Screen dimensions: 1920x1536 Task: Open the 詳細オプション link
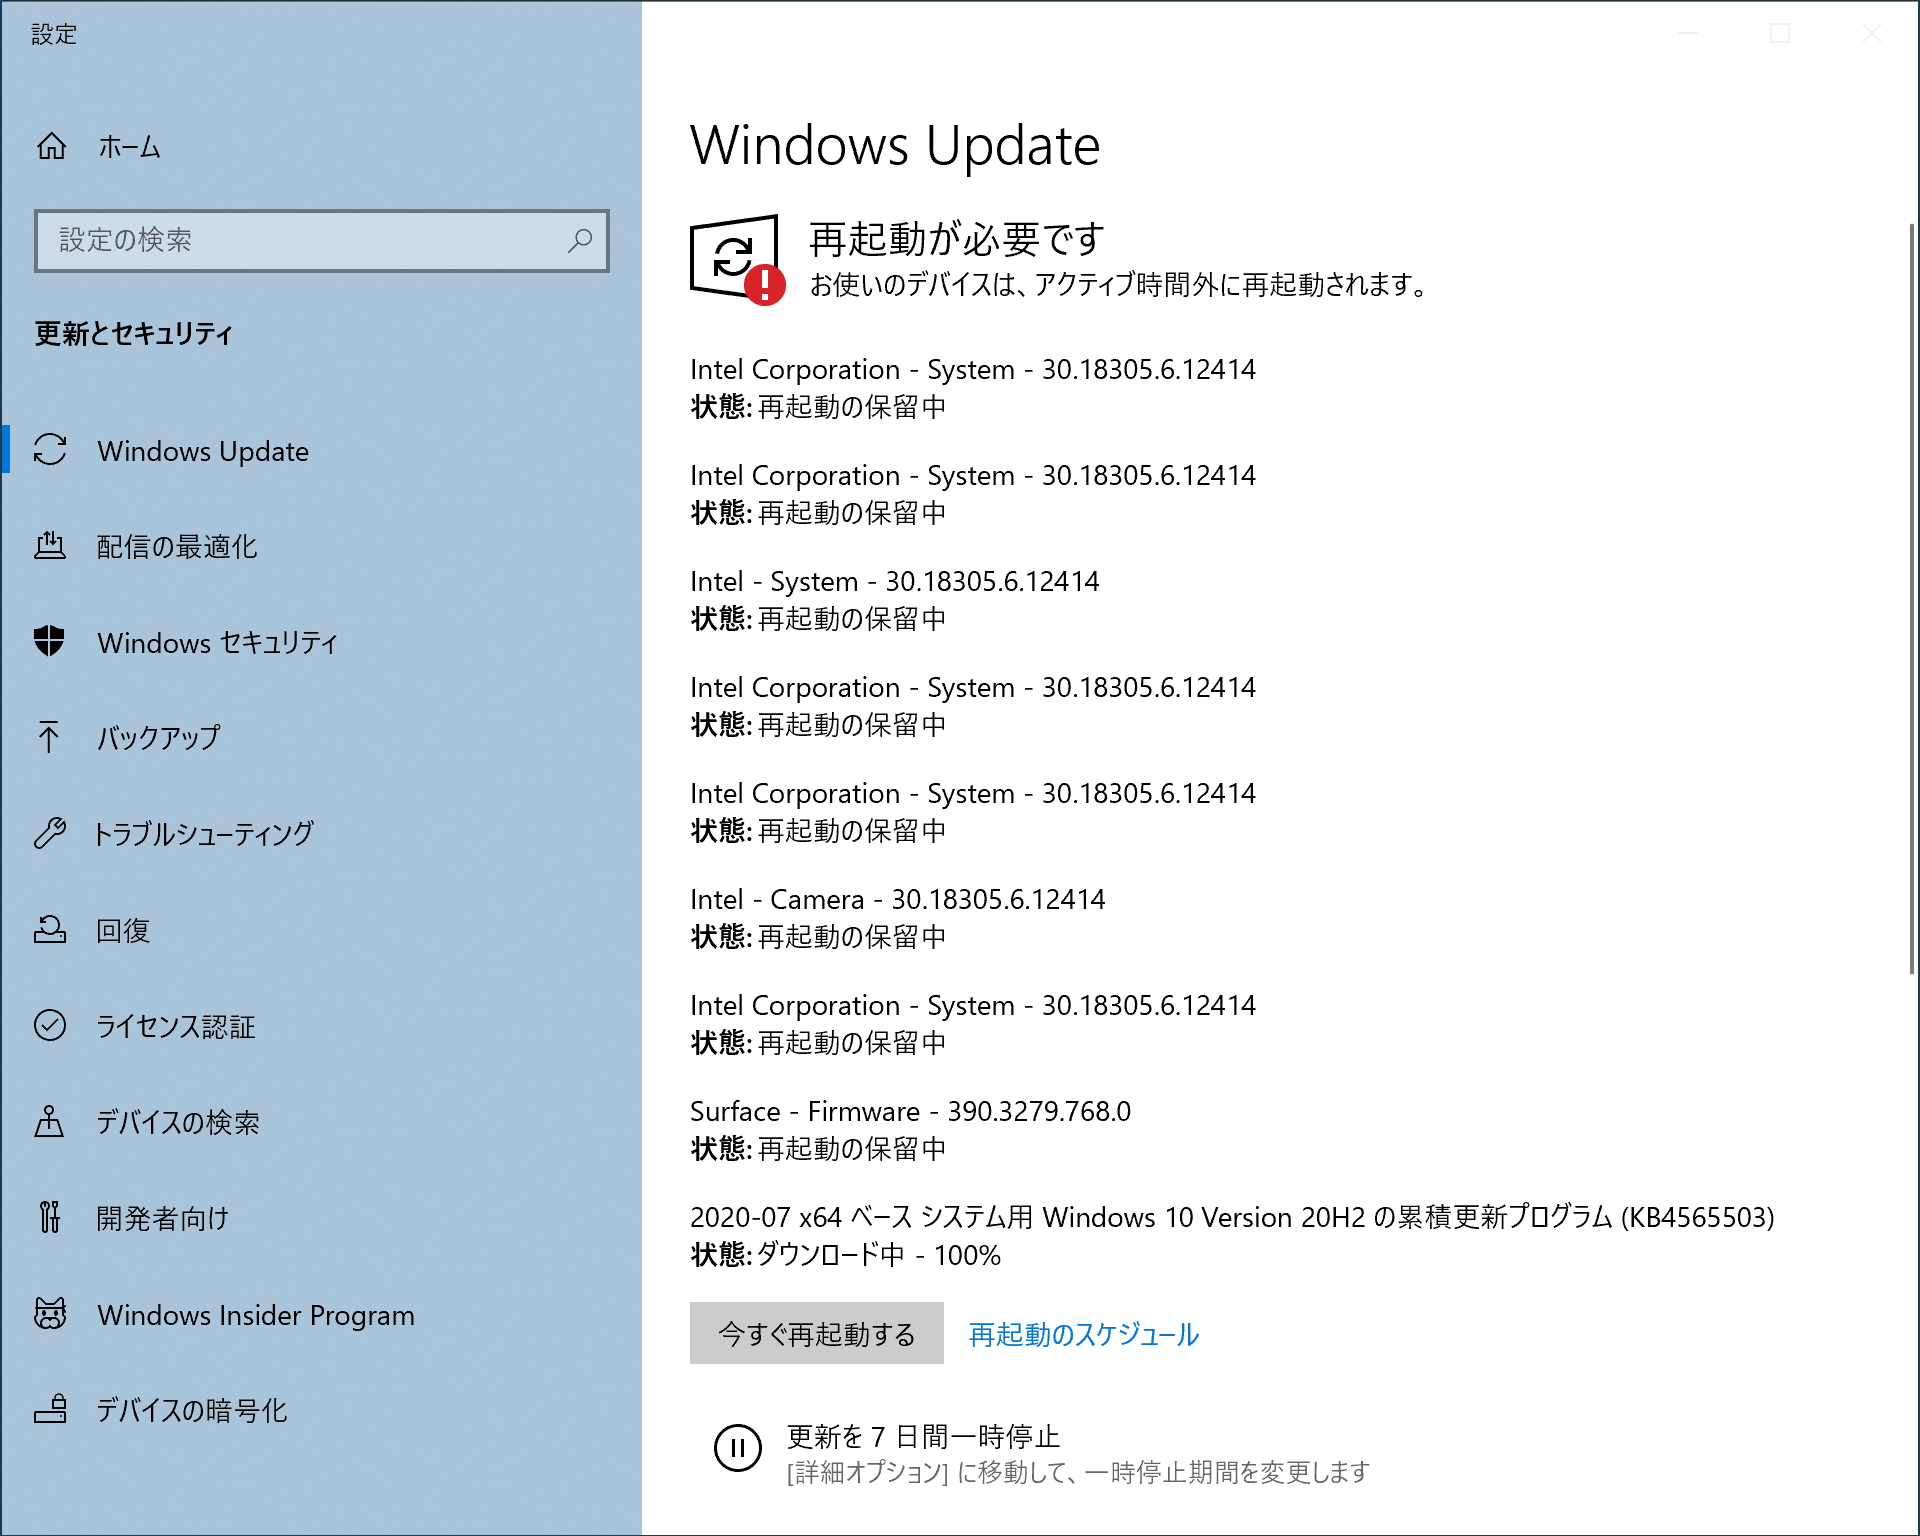coord(865,1472)
